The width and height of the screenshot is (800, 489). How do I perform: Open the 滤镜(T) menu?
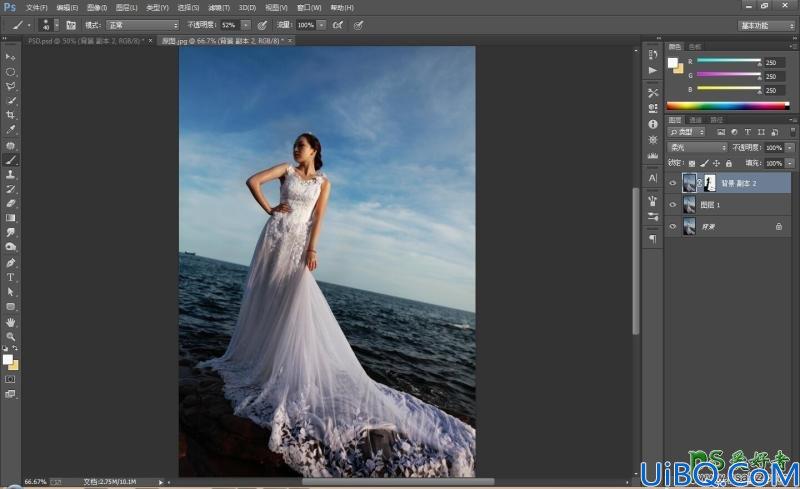(219, 8)
